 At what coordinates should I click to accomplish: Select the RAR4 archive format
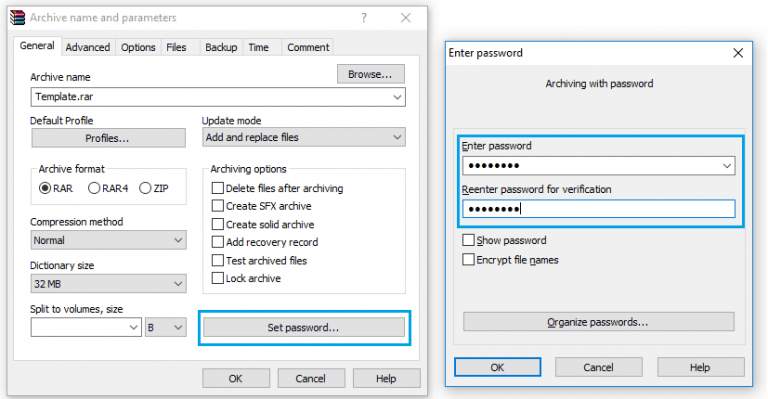point(108,188)
